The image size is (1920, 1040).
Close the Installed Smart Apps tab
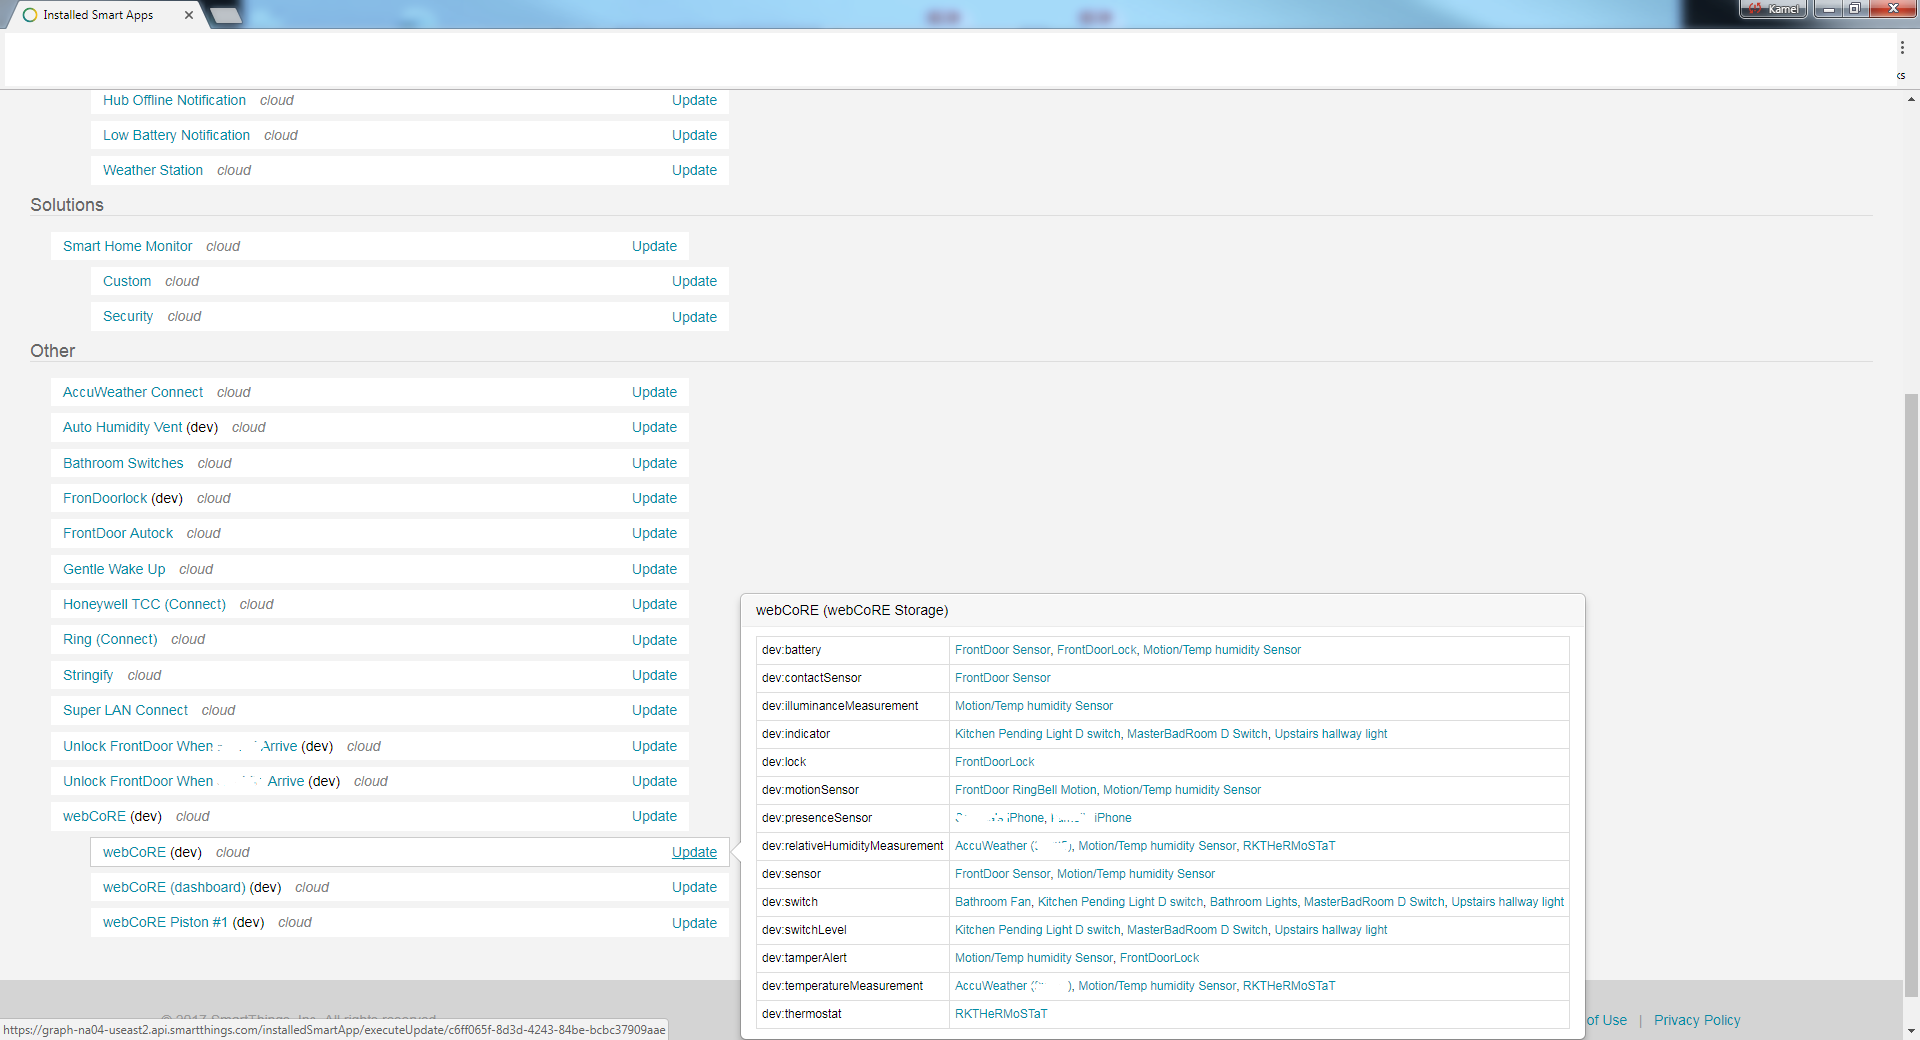click(x=188, y=15)
